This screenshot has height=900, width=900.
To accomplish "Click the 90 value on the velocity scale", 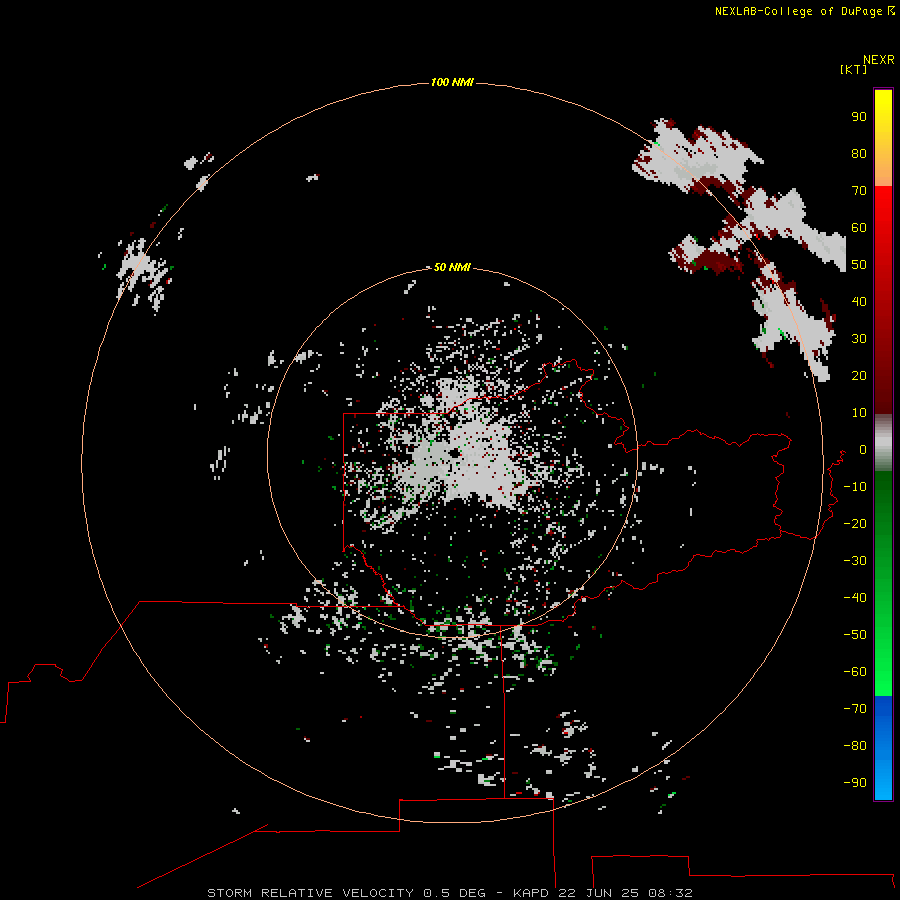I will tap(859, 117).
